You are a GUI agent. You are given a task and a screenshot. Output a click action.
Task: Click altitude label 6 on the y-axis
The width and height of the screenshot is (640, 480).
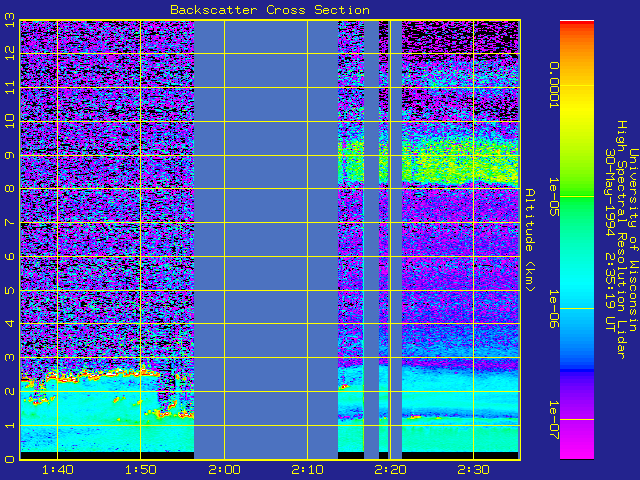tap(10, 256)
